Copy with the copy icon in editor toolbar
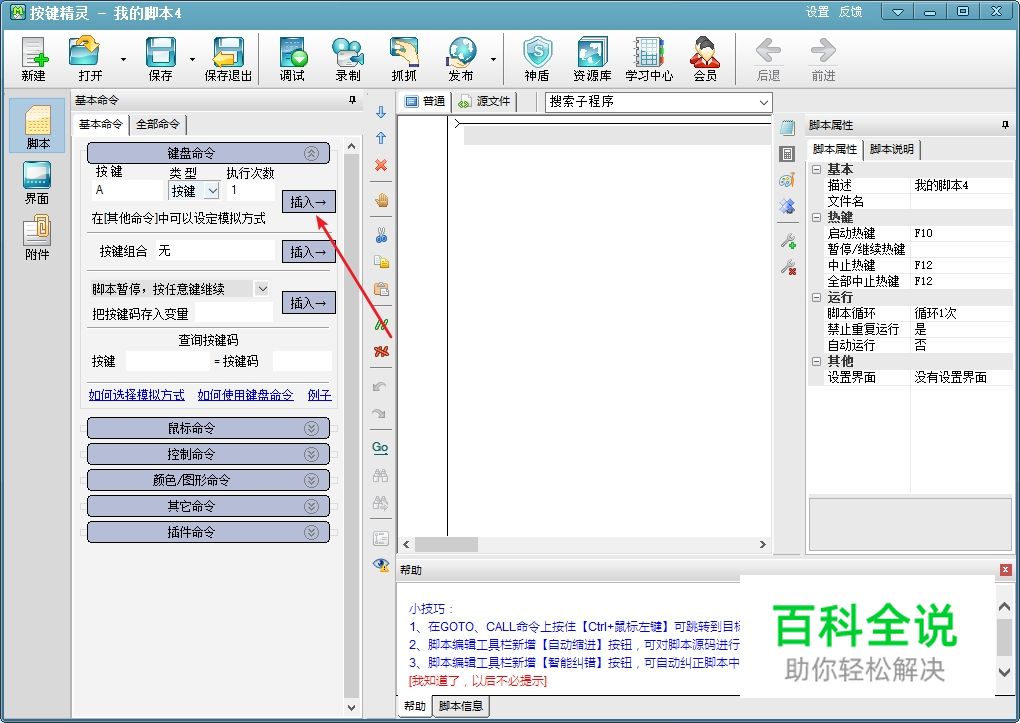The width and height of the screenshot is (1020, 723). pyautogui.click(x=381, y=262)
